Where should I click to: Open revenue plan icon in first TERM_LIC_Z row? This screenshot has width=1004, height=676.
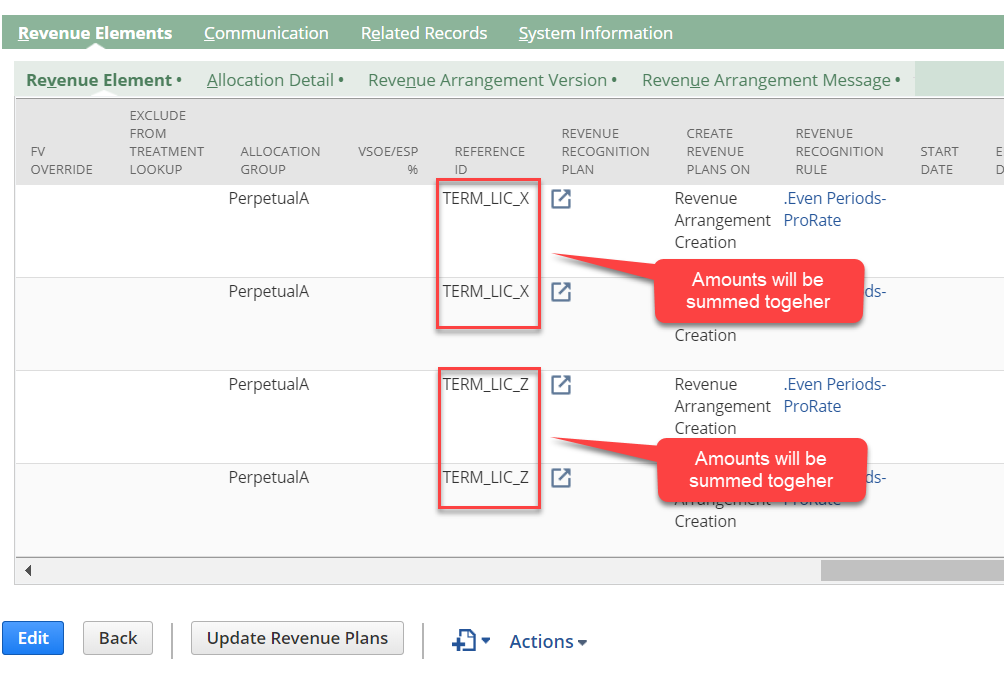(x=561, y=385)
